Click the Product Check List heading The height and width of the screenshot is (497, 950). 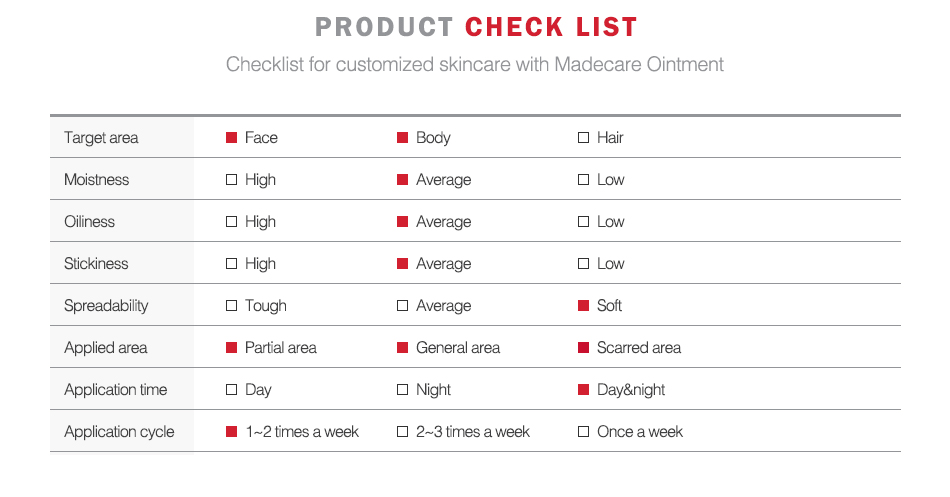476,27
